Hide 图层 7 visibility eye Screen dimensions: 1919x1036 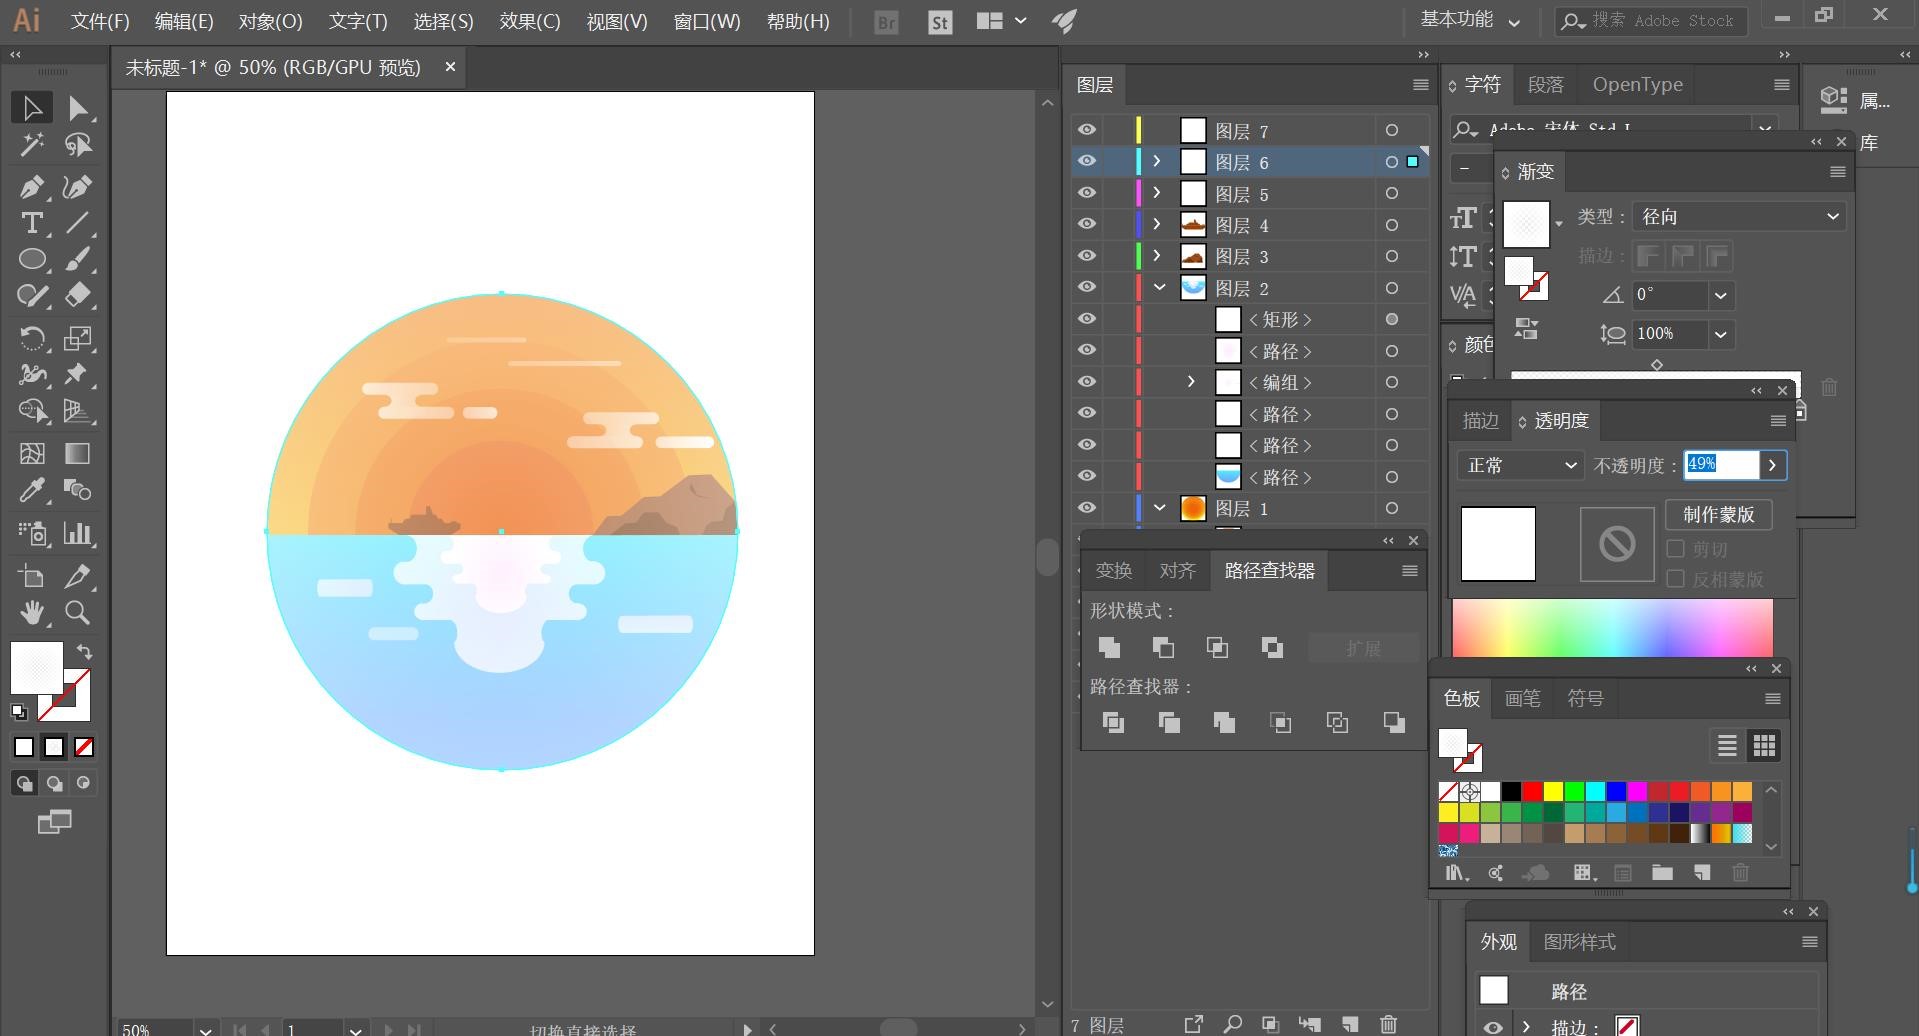coord(1087,130)
